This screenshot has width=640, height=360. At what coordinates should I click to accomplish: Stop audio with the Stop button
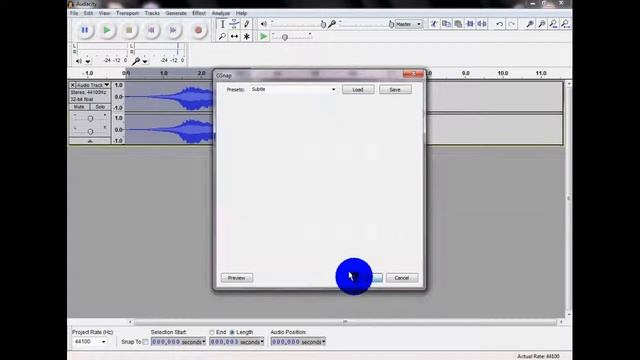[x=129, y=30]
